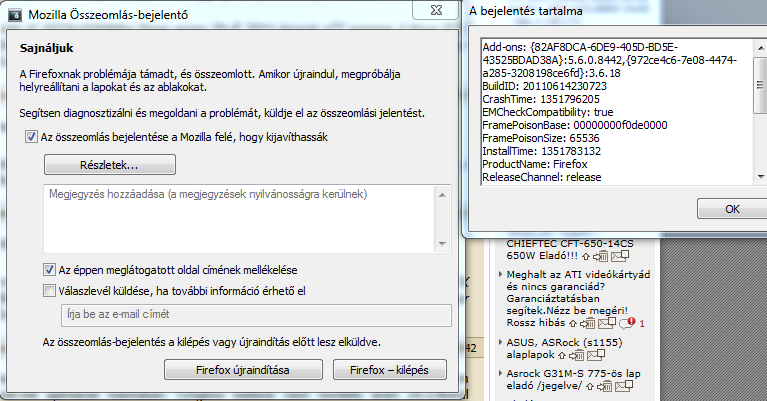Click the Mozilla Összeomlás-bejelentő title bar icon
Screen dimensions: 767x401
click(15, 15)
